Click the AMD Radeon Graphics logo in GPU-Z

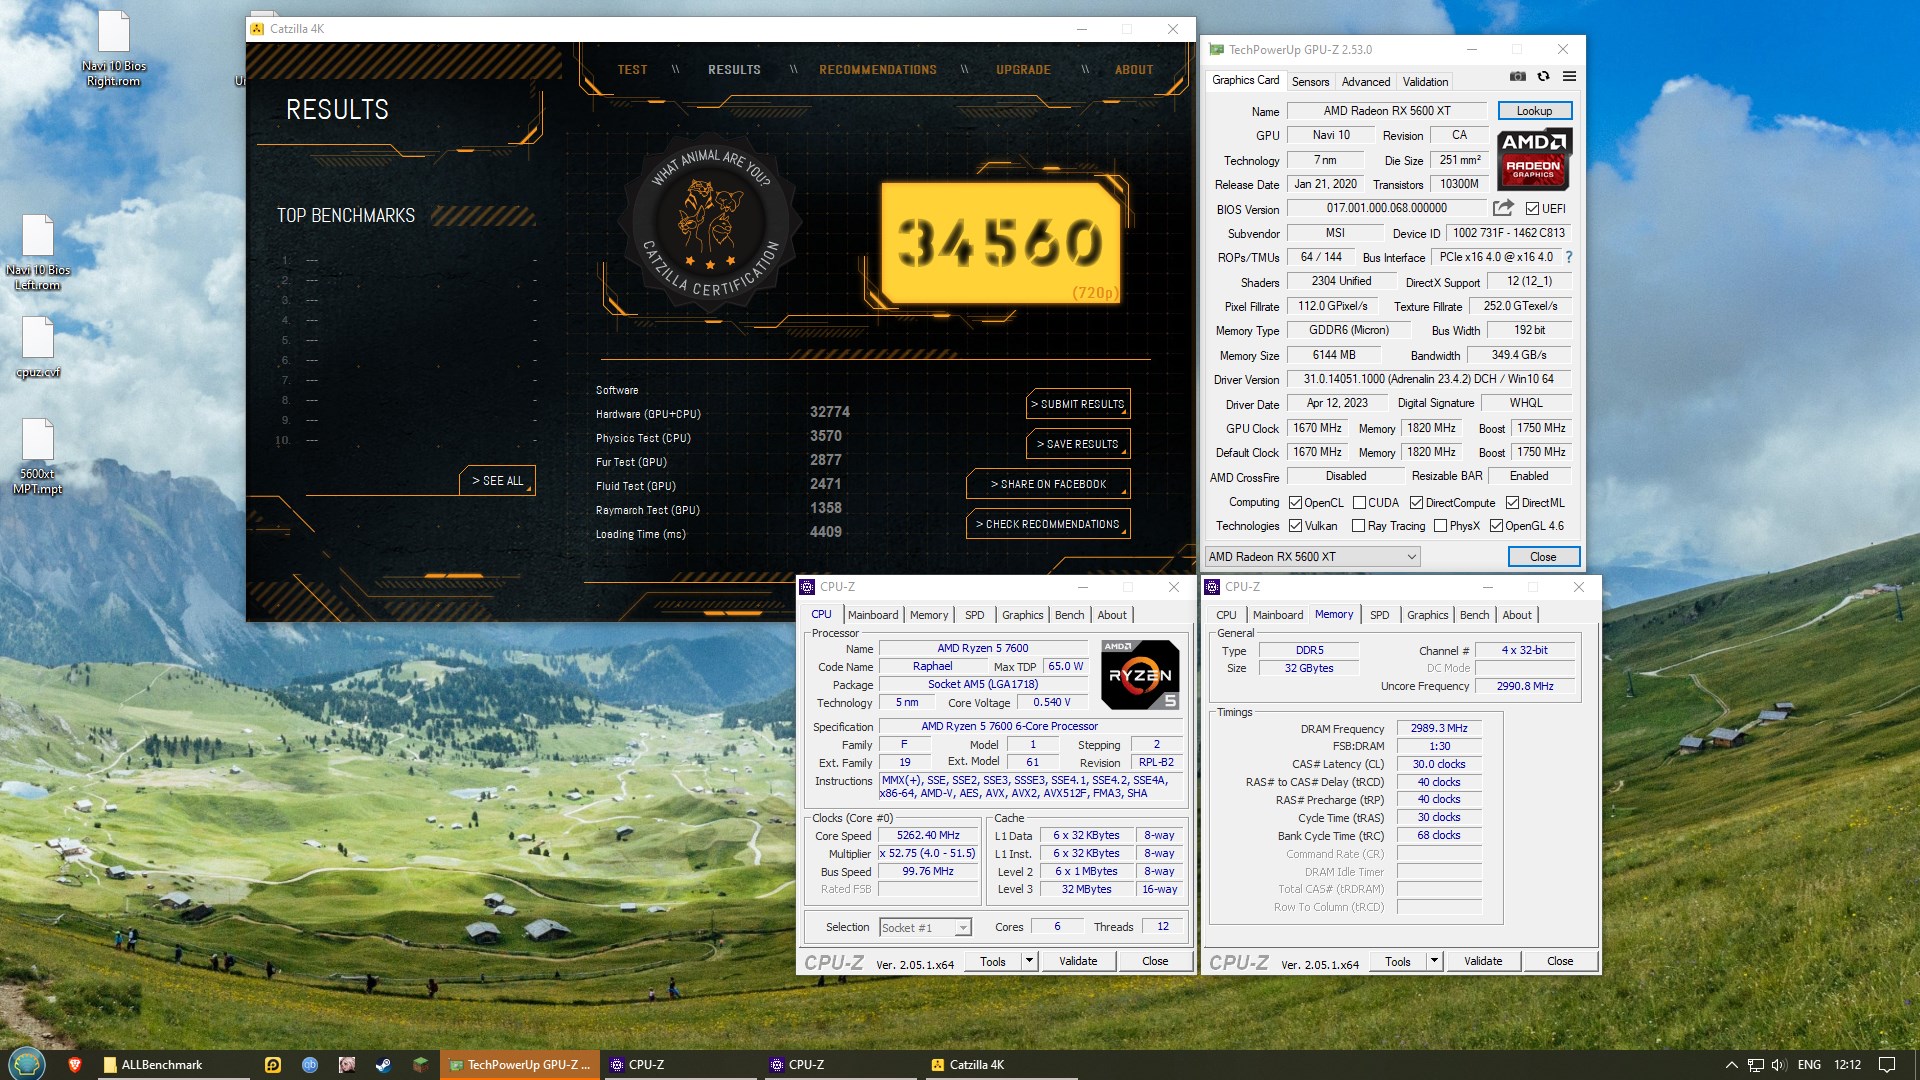tap(1534, 159)
